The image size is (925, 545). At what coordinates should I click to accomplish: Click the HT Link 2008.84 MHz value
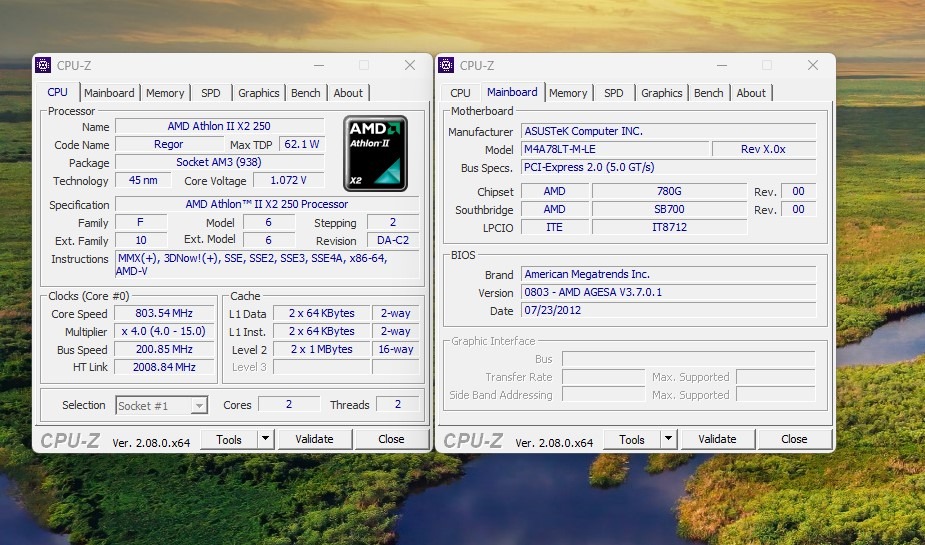tap(164, 367)
